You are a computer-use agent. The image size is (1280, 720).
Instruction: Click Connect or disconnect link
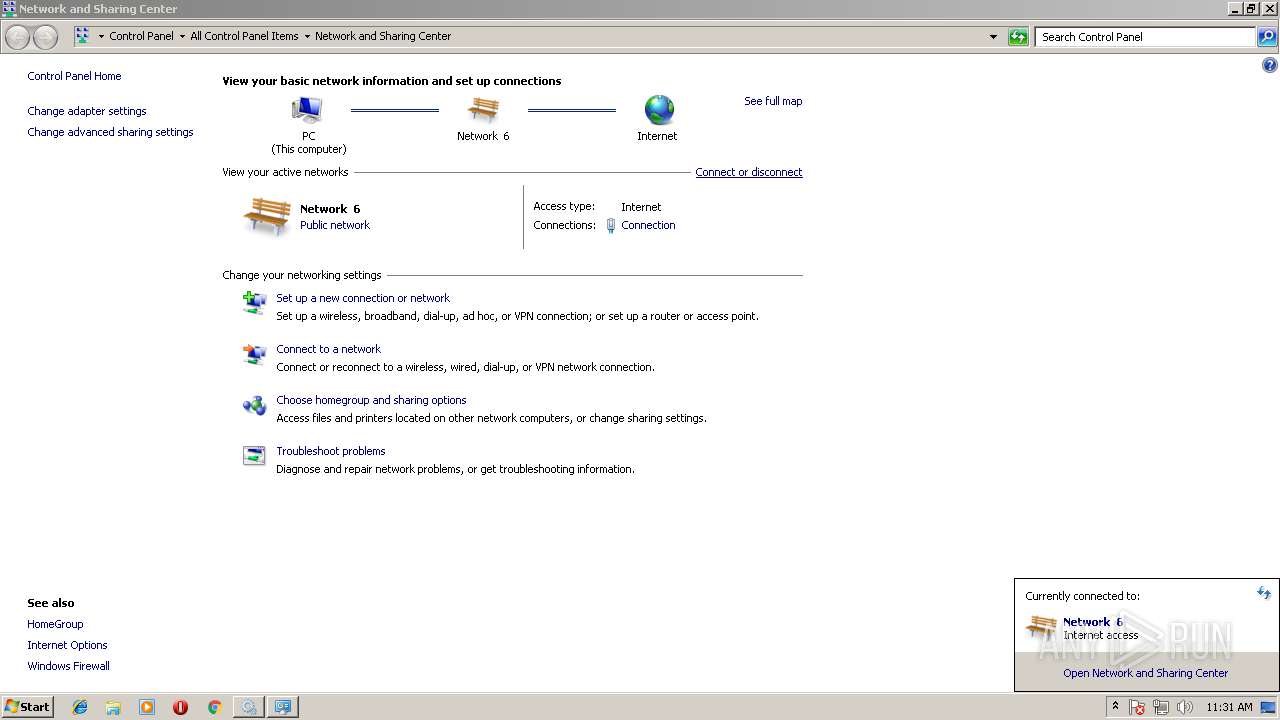pyautogui.click(x=749, y=172)
